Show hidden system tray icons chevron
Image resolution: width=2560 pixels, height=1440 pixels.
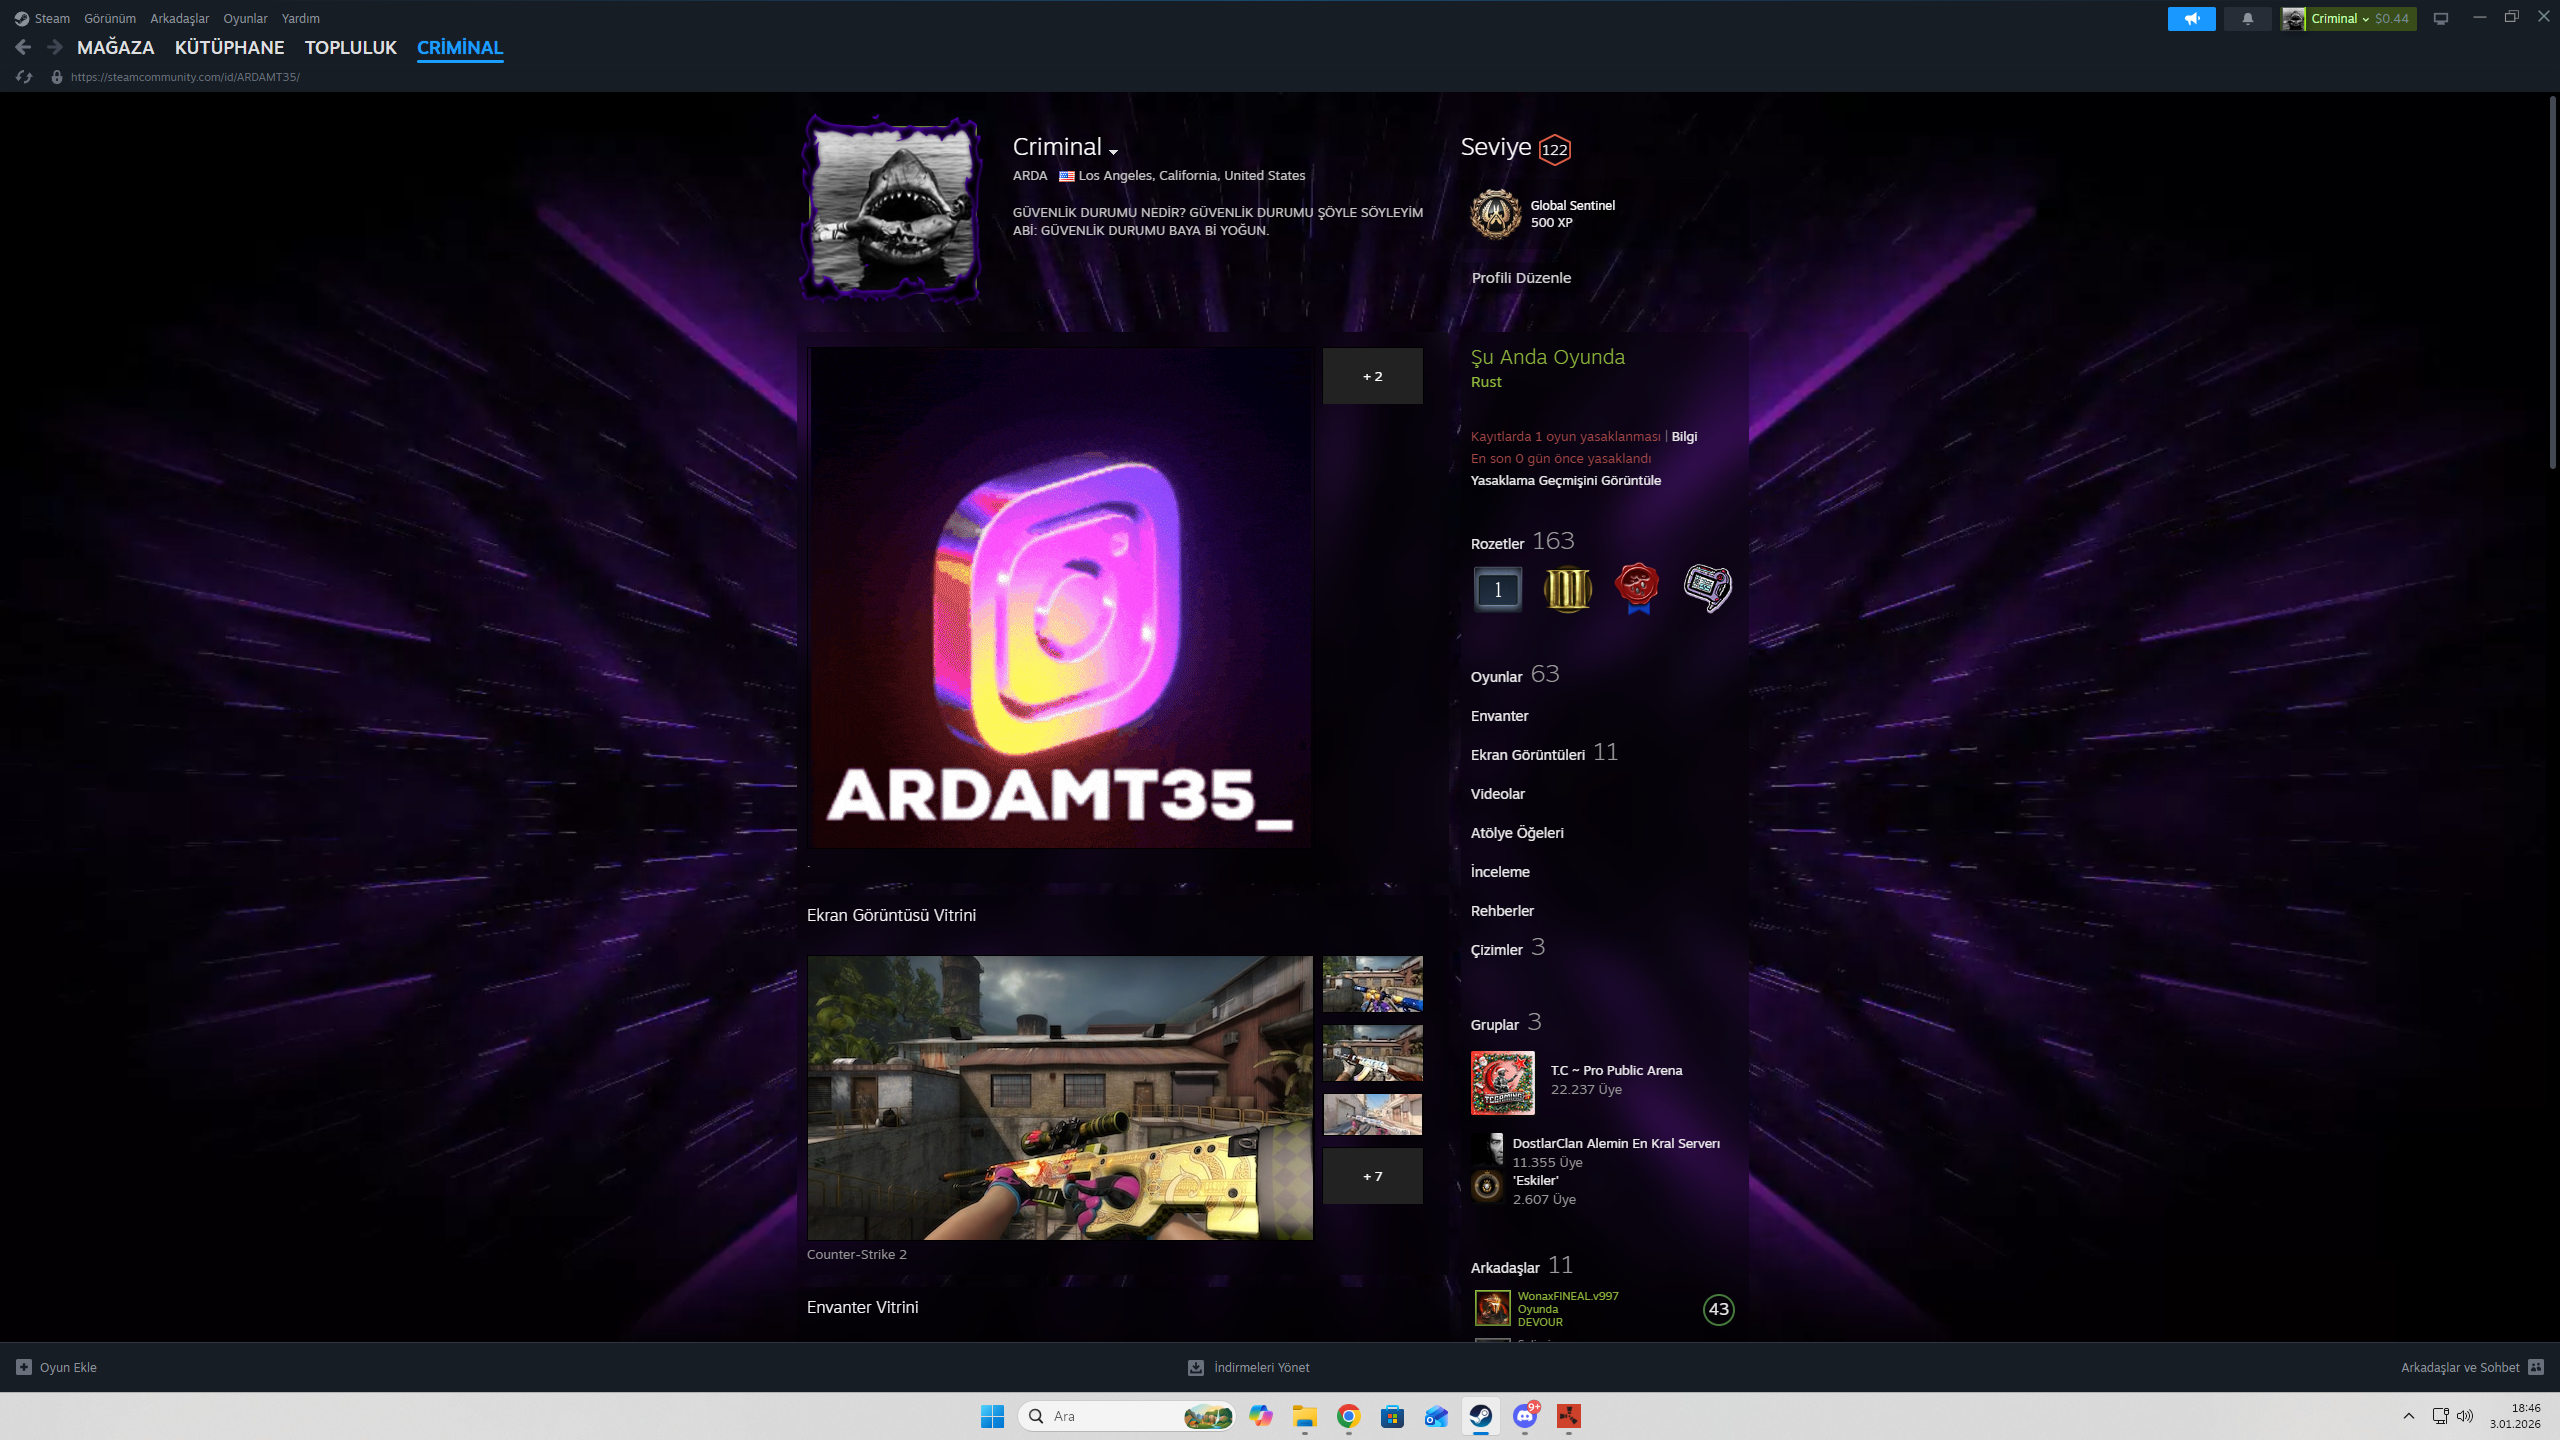[2409, 1416]
